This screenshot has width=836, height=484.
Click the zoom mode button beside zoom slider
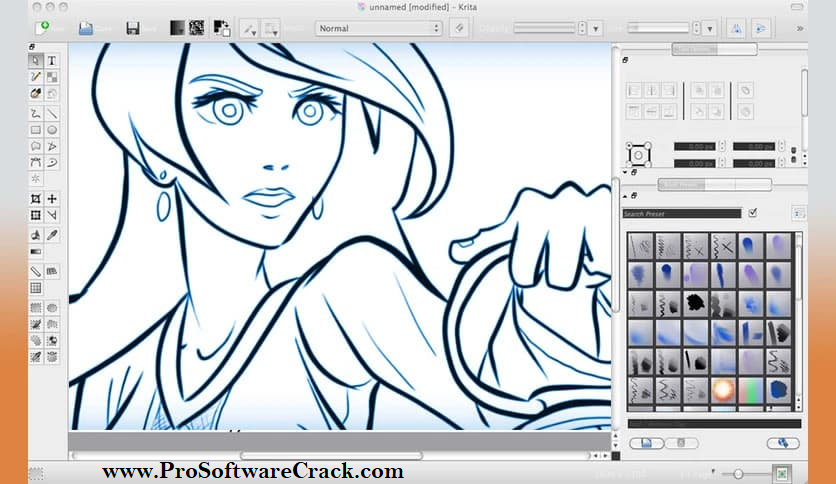pos(783,473)
